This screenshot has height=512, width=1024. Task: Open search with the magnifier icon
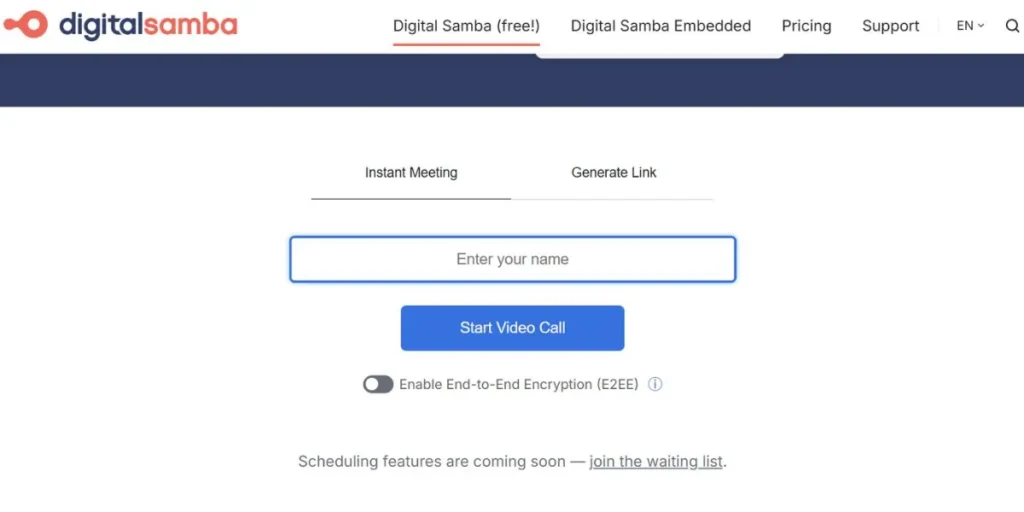point(1012,26)
